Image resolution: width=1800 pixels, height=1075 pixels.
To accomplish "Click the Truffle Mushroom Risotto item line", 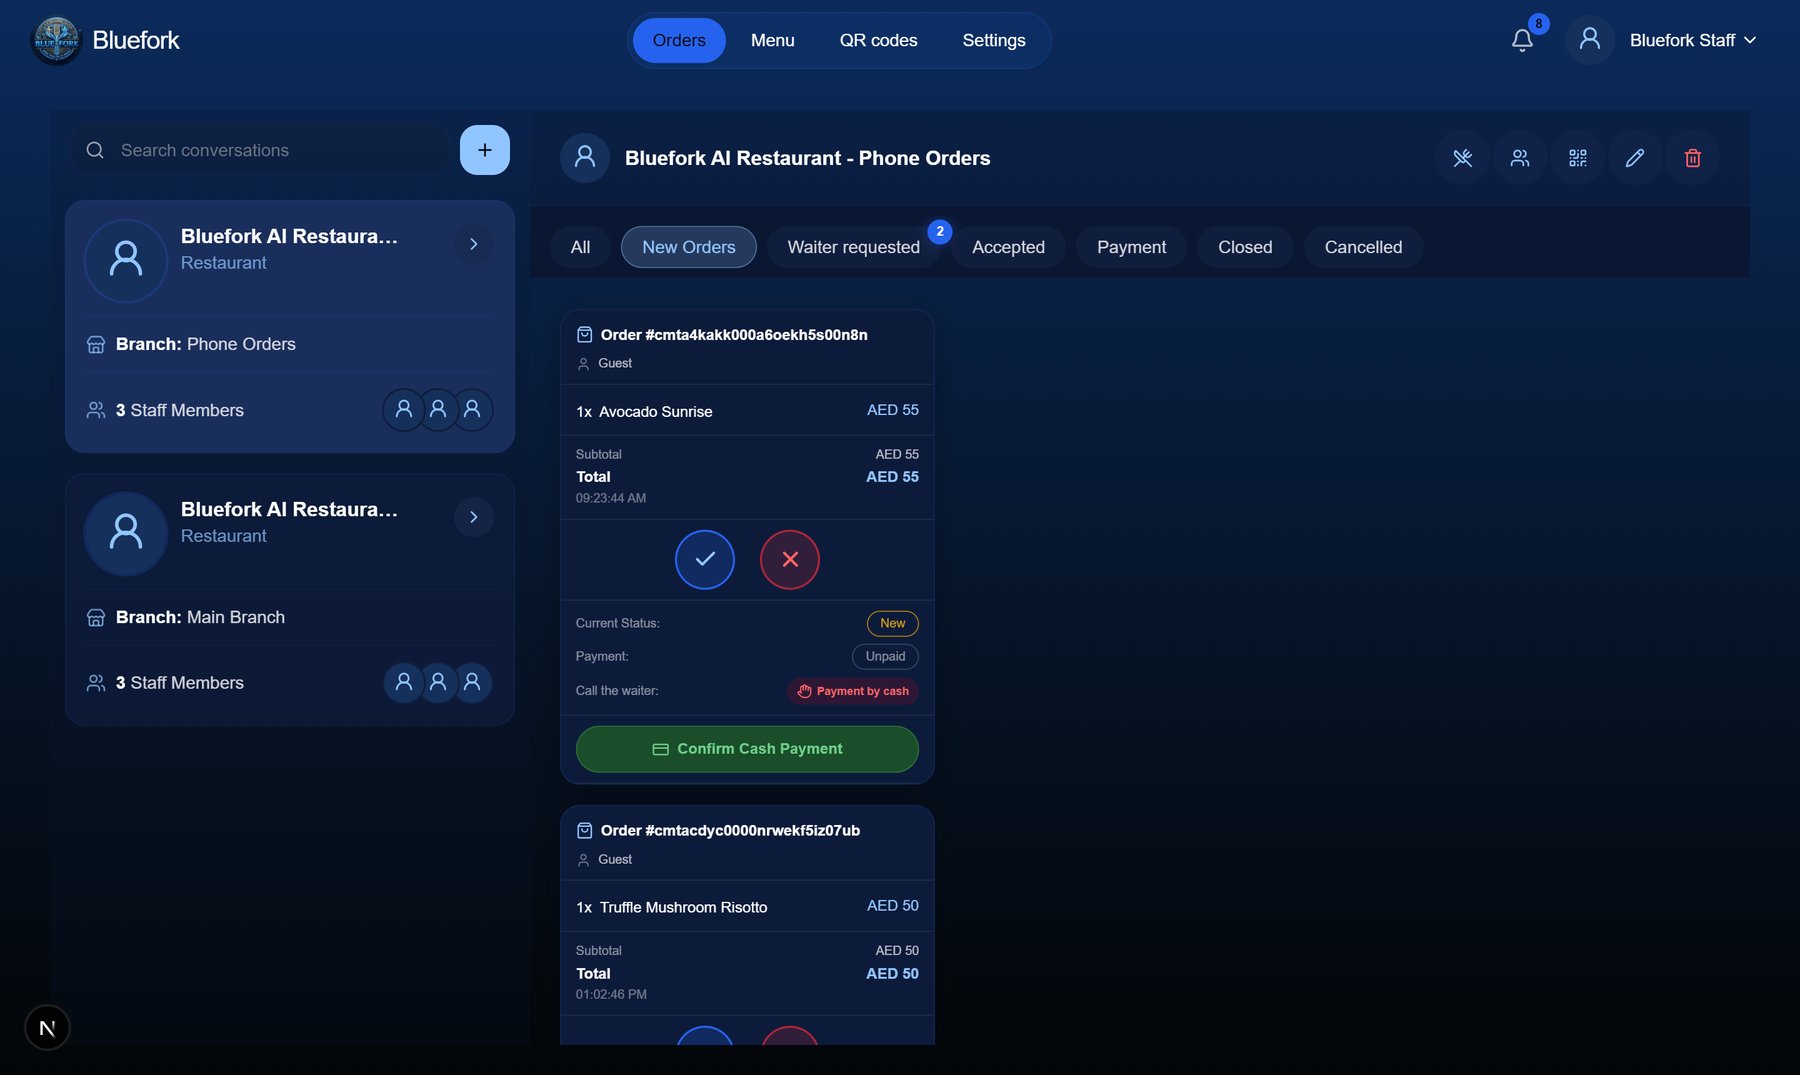I will pos(747,907).
